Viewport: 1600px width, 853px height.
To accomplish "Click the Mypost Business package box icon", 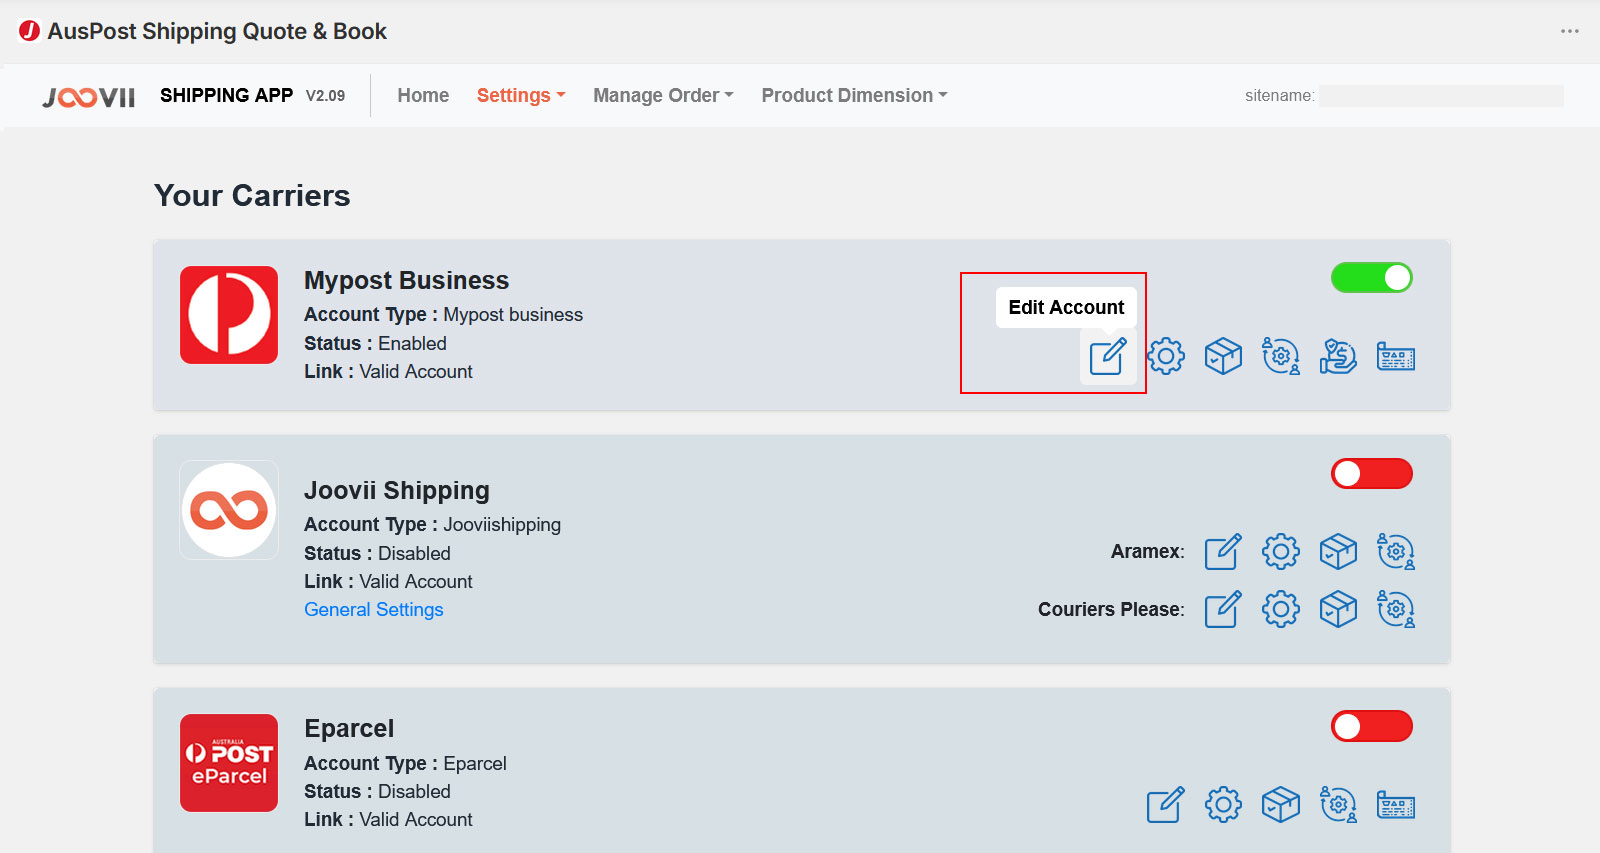I will (x=1223, y=356).
